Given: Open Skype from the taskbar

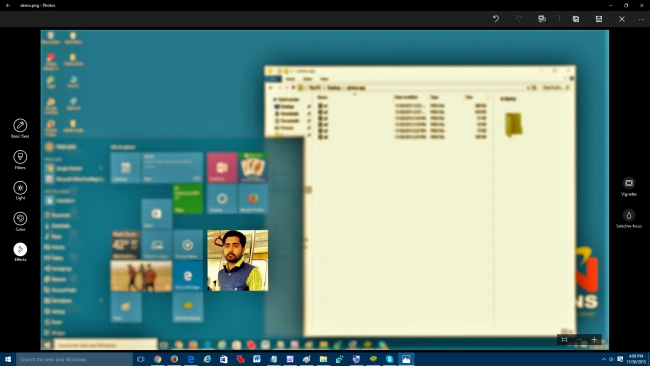Looking at the screenshot, I should pyautogui.click(x=390, y=359).
